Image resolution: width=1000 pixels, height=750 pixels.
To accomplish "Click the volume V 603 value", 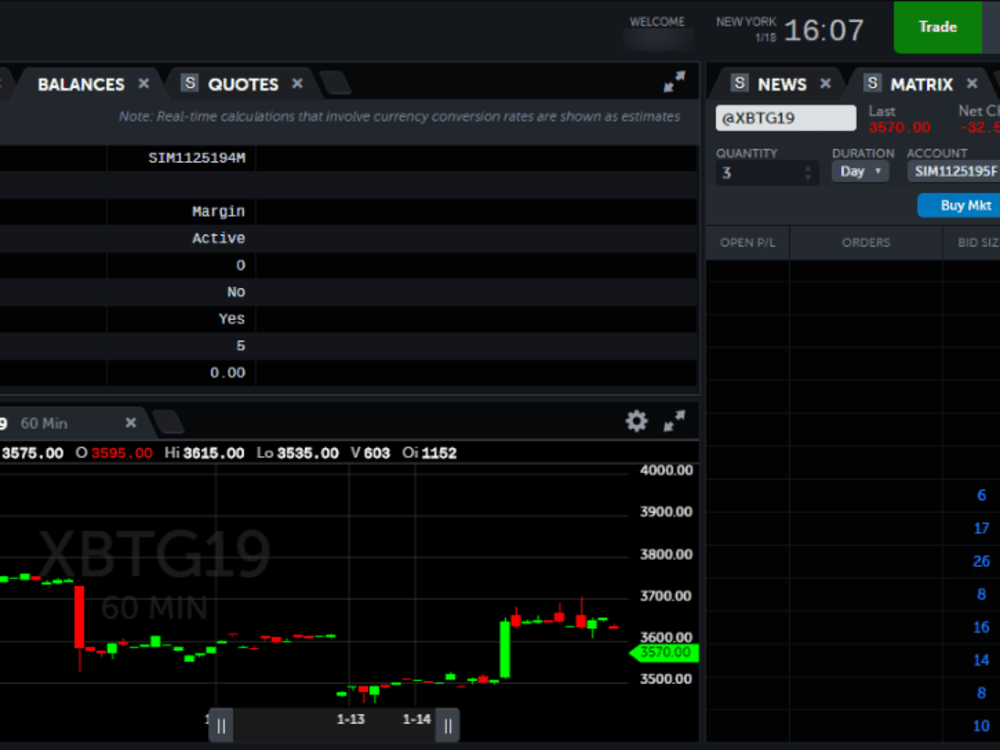I will pyautogui.click(x=371, y=453).
